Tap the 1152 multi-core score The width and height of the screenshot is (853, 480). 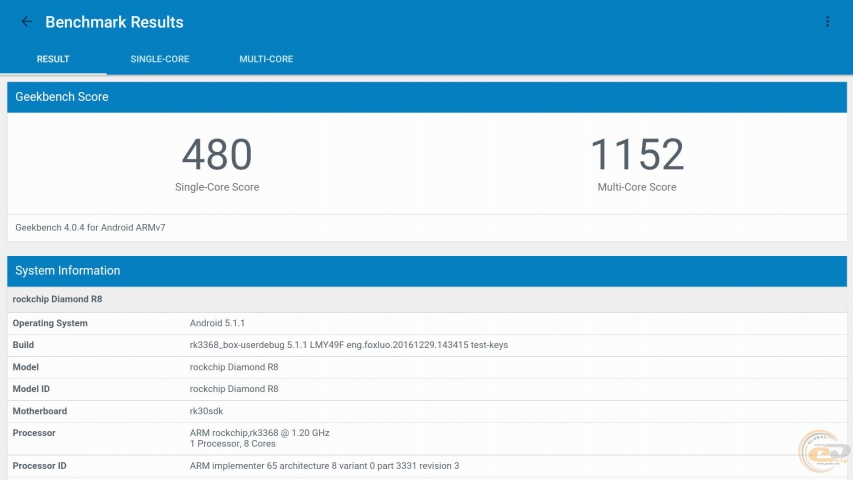[x=636, y=155]
